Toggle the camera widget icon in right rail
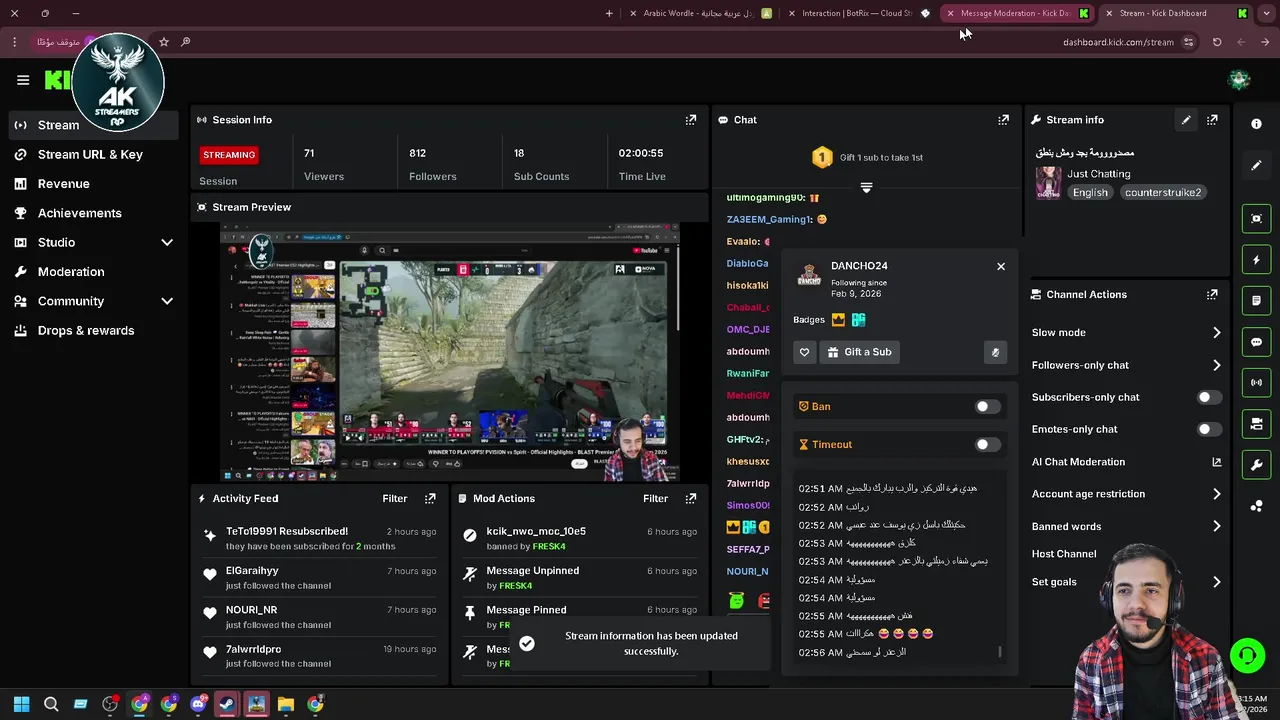The height and width of the screenshot is (720, 1280). 1256,424
